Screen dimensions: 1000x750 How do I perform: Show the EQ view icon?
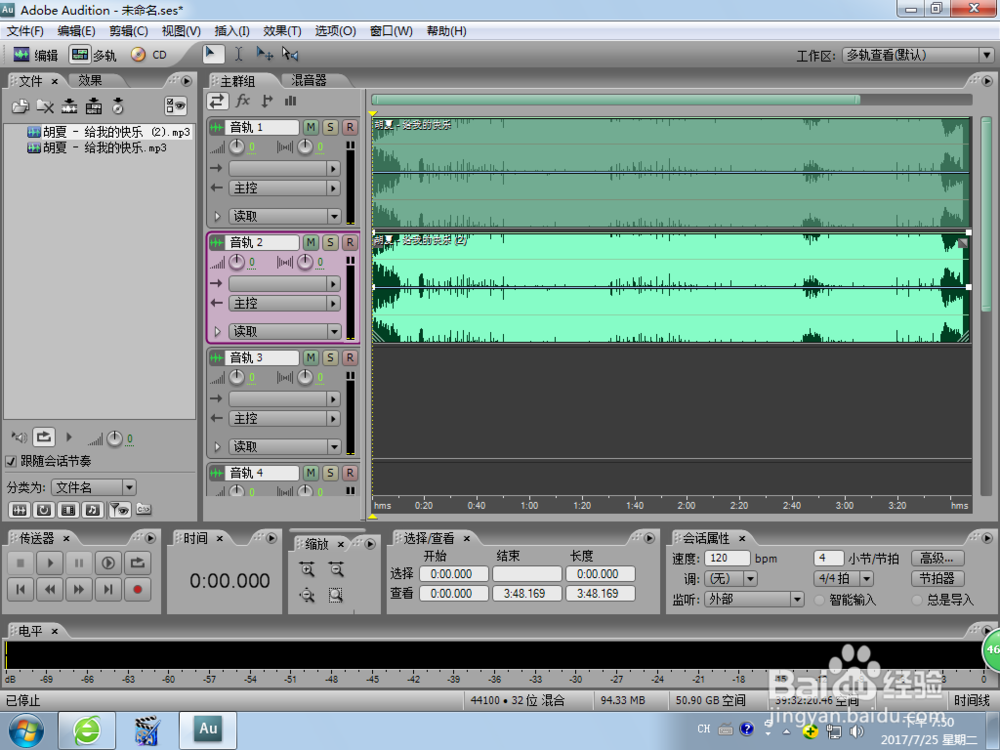point(291,101)
